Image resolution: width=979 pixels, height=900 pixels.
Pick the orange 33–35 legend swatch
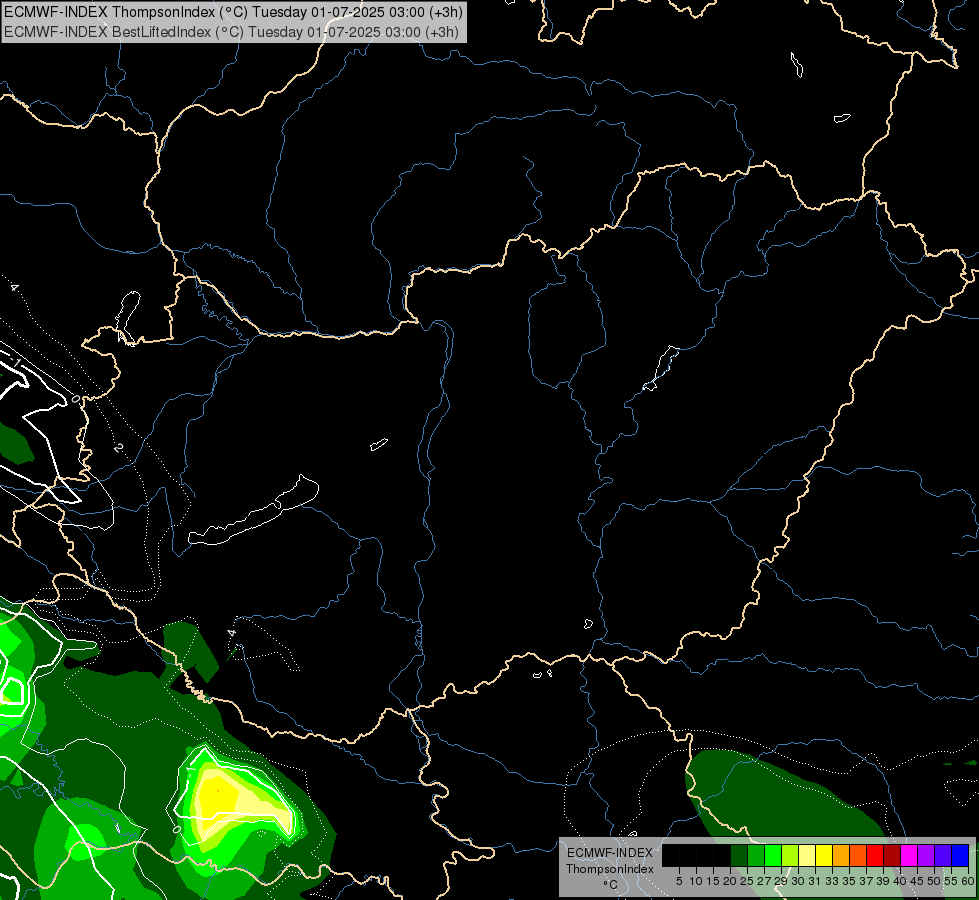[841, 855]
